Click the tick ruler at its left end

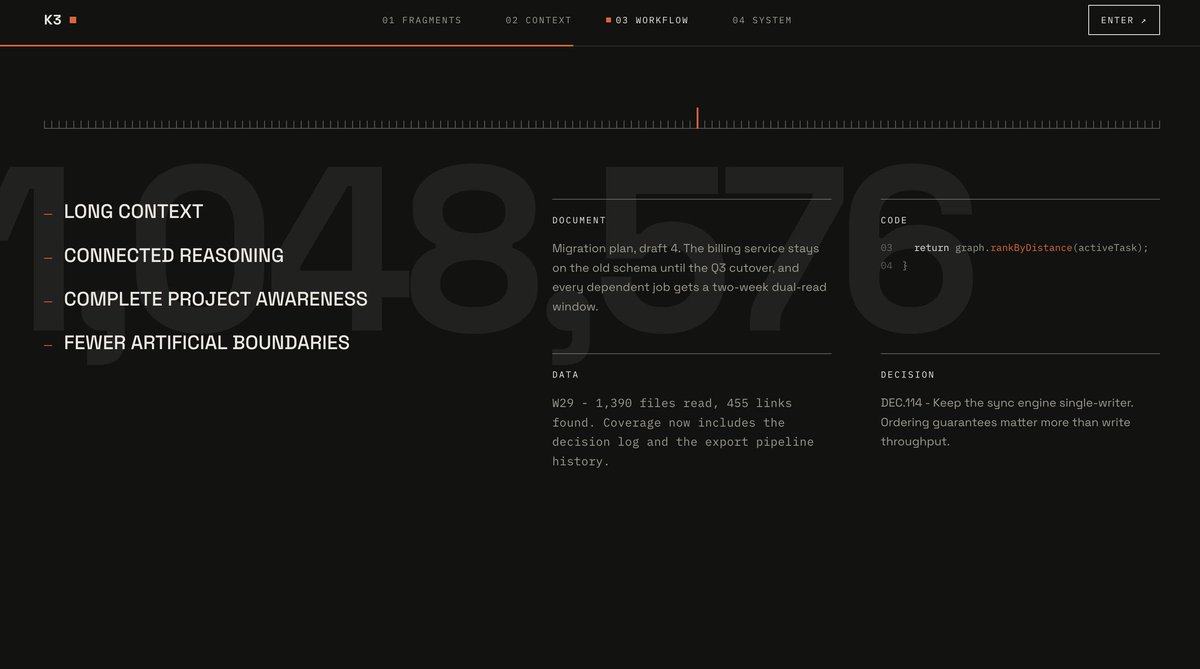47,125
